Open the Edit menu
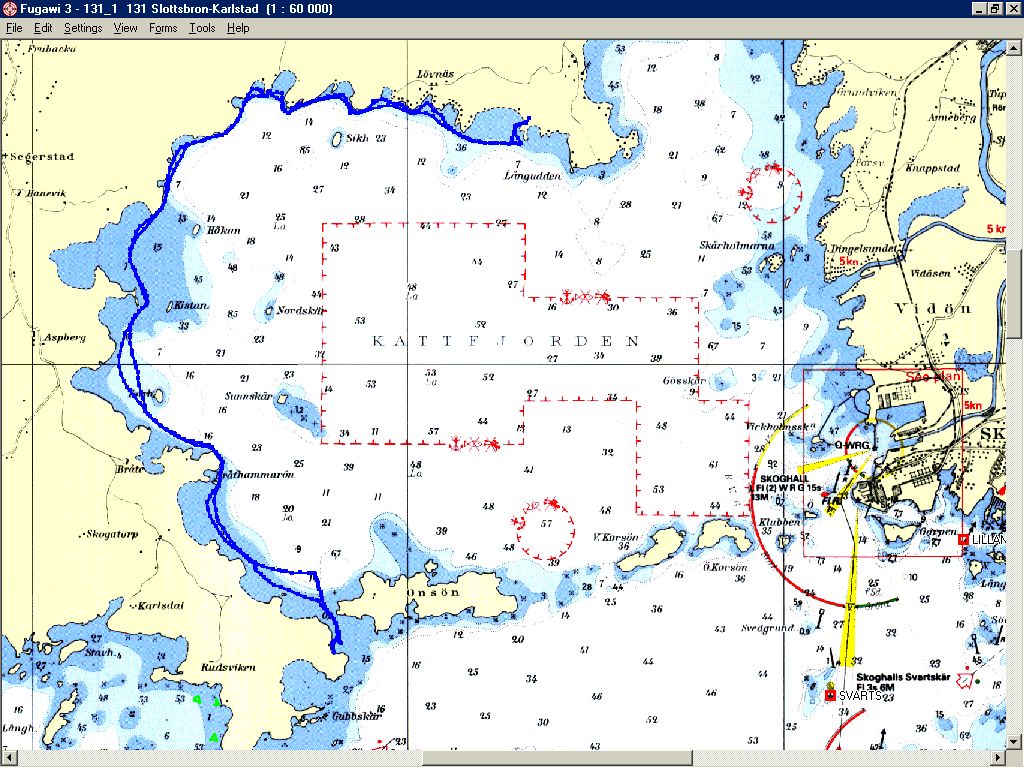 pyautogui.click(x=43, y=28)
